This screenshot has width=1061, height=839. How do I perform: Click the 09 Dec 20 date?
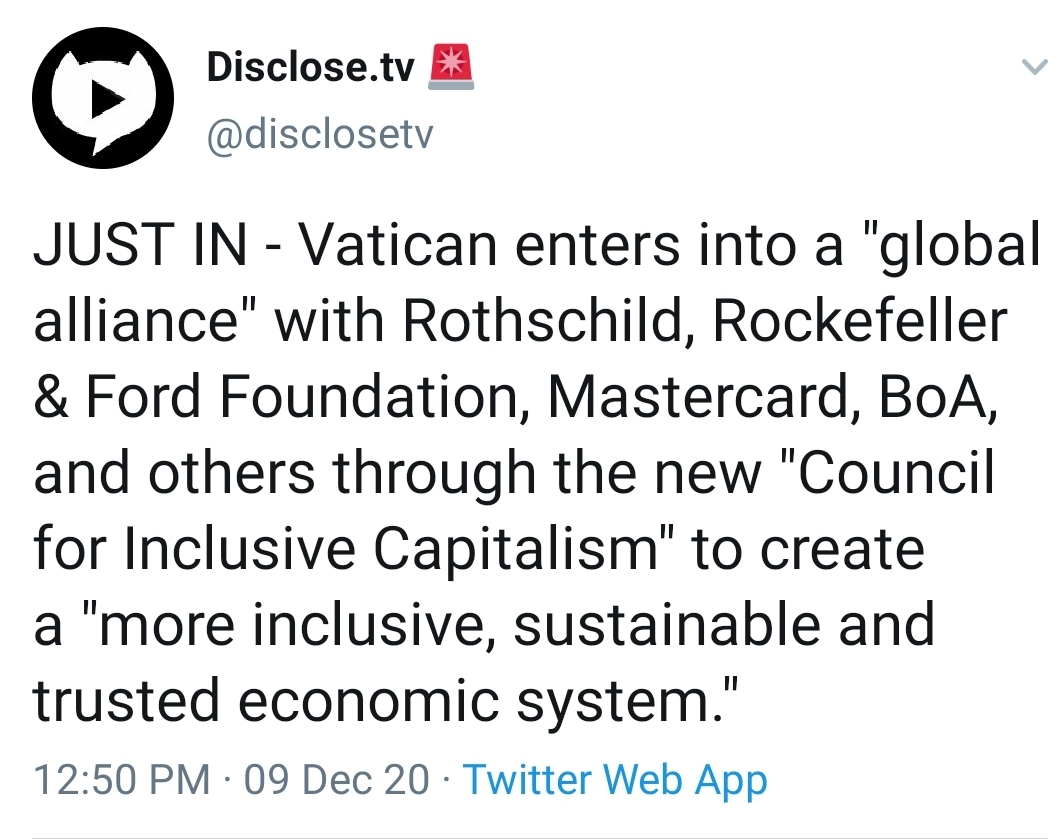[x=337, y=780]
